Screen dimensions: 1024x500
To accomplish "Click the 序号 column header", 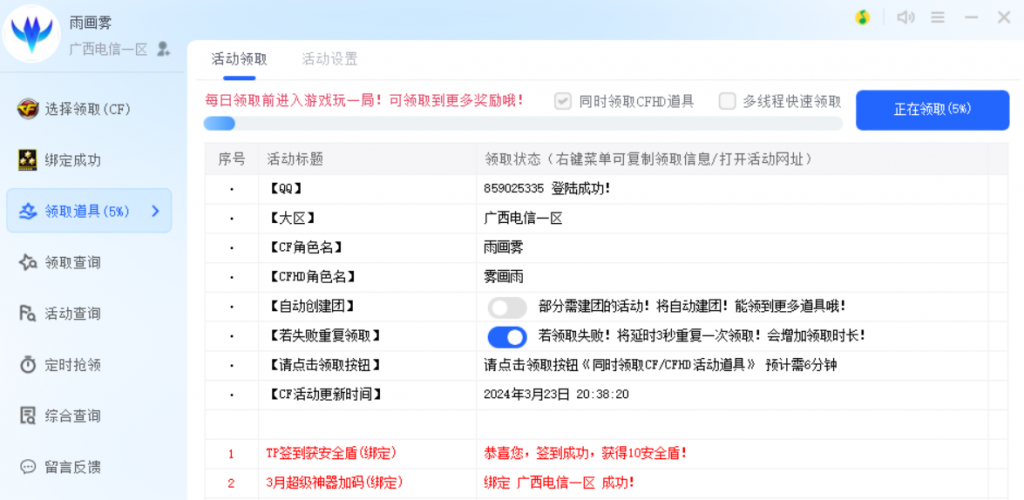I will 231,159.
